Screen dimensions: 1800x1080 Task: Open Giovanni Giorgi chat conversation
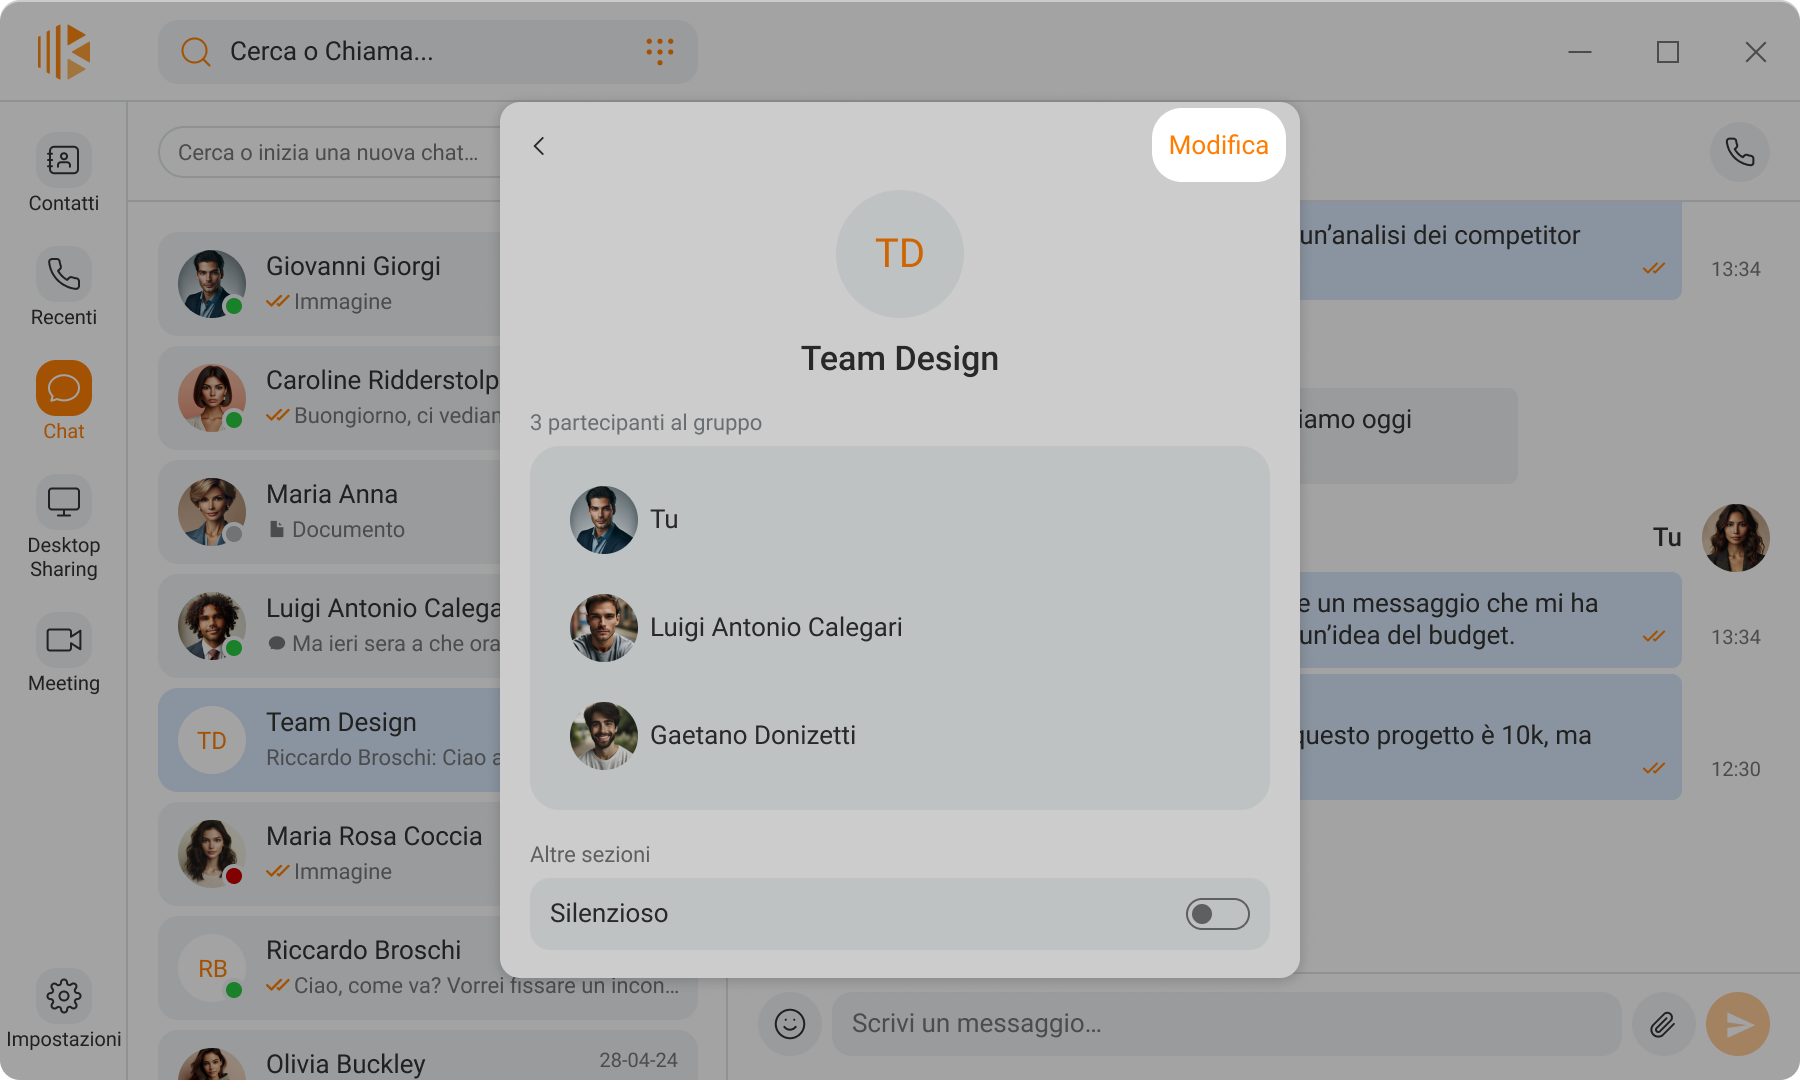tap(330, 284)
